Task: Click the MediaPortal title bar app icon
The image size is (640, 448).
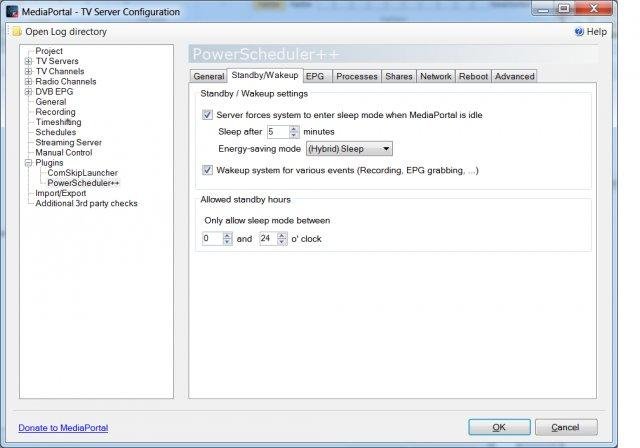Action: 12,11
